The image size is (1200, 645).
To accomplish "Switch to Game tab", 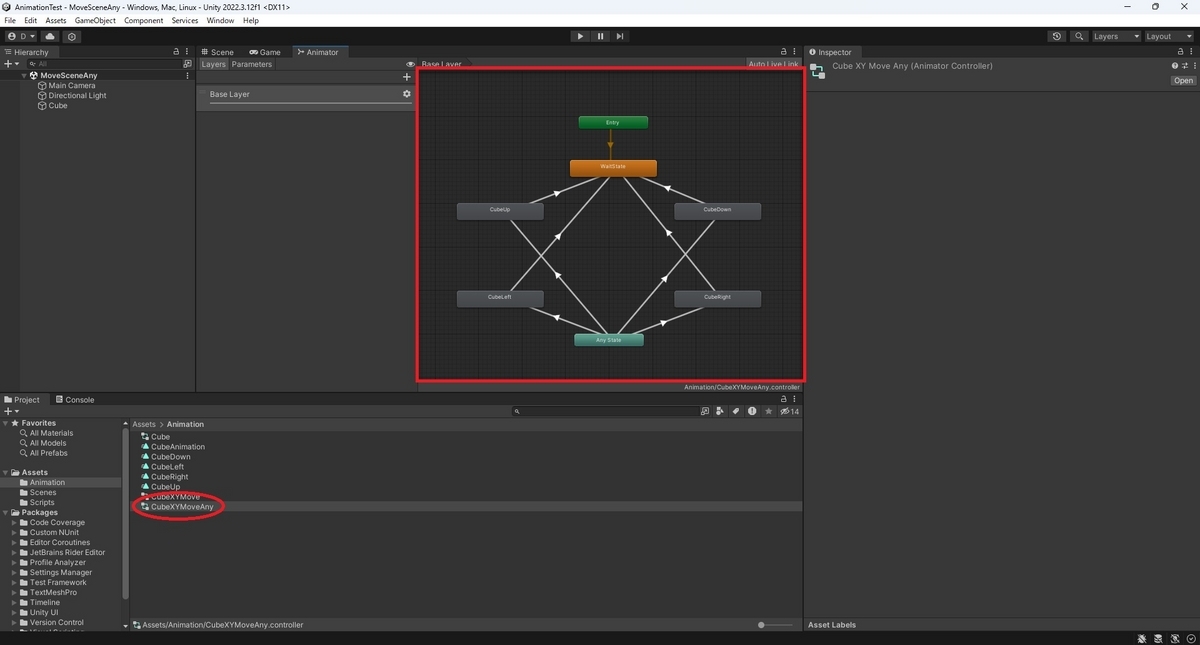I will (265, 52).
